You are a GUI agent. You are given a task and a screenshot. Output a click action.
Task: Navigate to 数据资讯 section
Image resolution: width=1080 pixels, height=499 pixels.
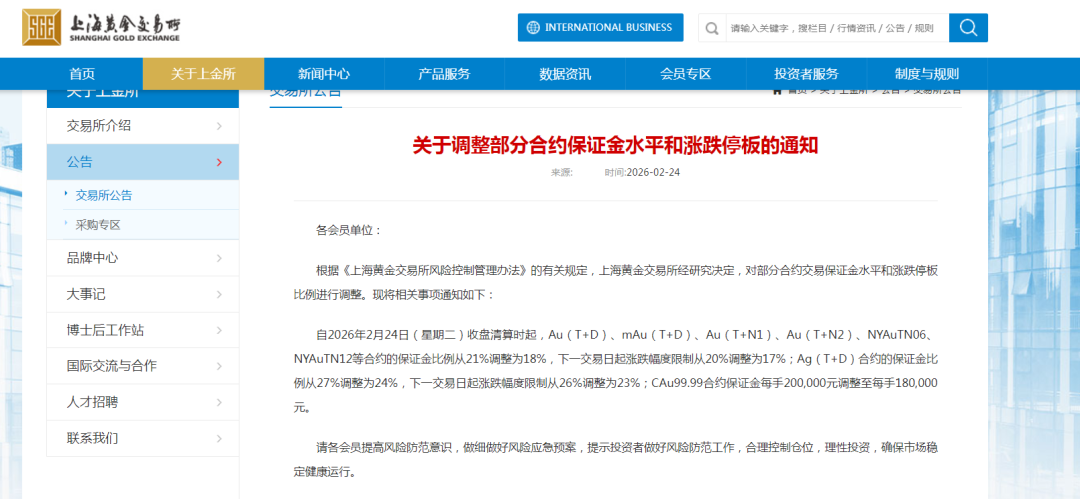(565, 74)
